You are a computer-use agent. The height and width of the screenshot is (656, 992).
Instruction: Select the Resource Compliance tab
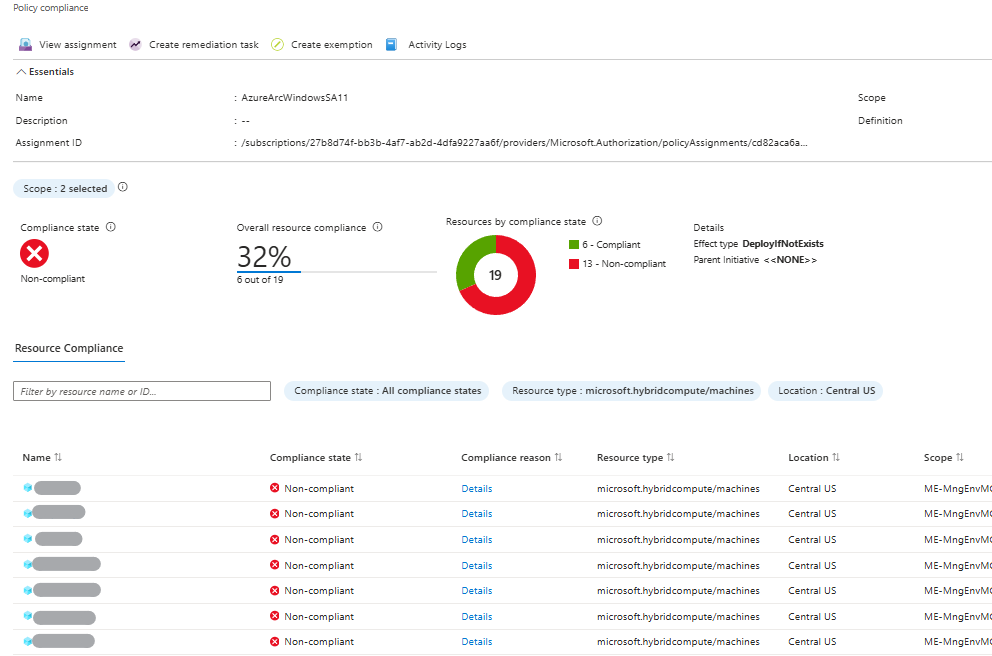[x=69, y=349]
